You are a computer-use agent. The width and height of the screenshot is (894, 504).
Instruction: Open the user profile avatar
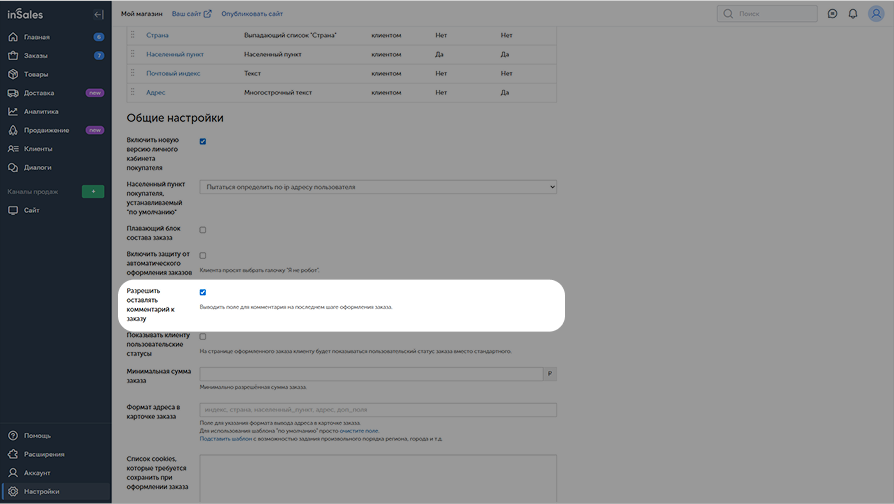[875, 14]
